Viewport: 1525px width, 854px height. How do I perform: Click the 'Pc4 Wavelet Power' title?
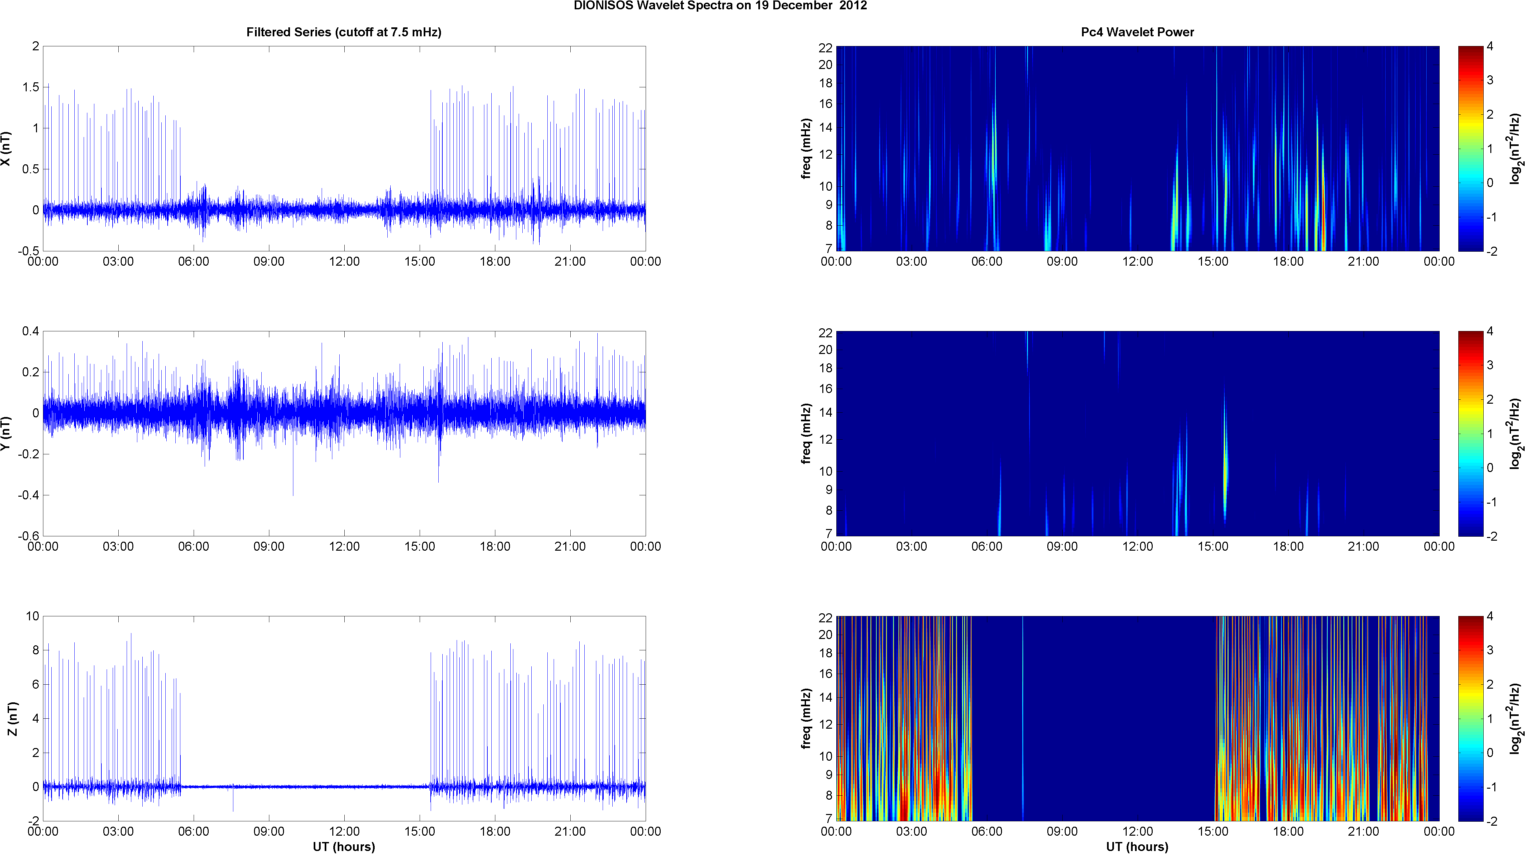coord(1137,32)
